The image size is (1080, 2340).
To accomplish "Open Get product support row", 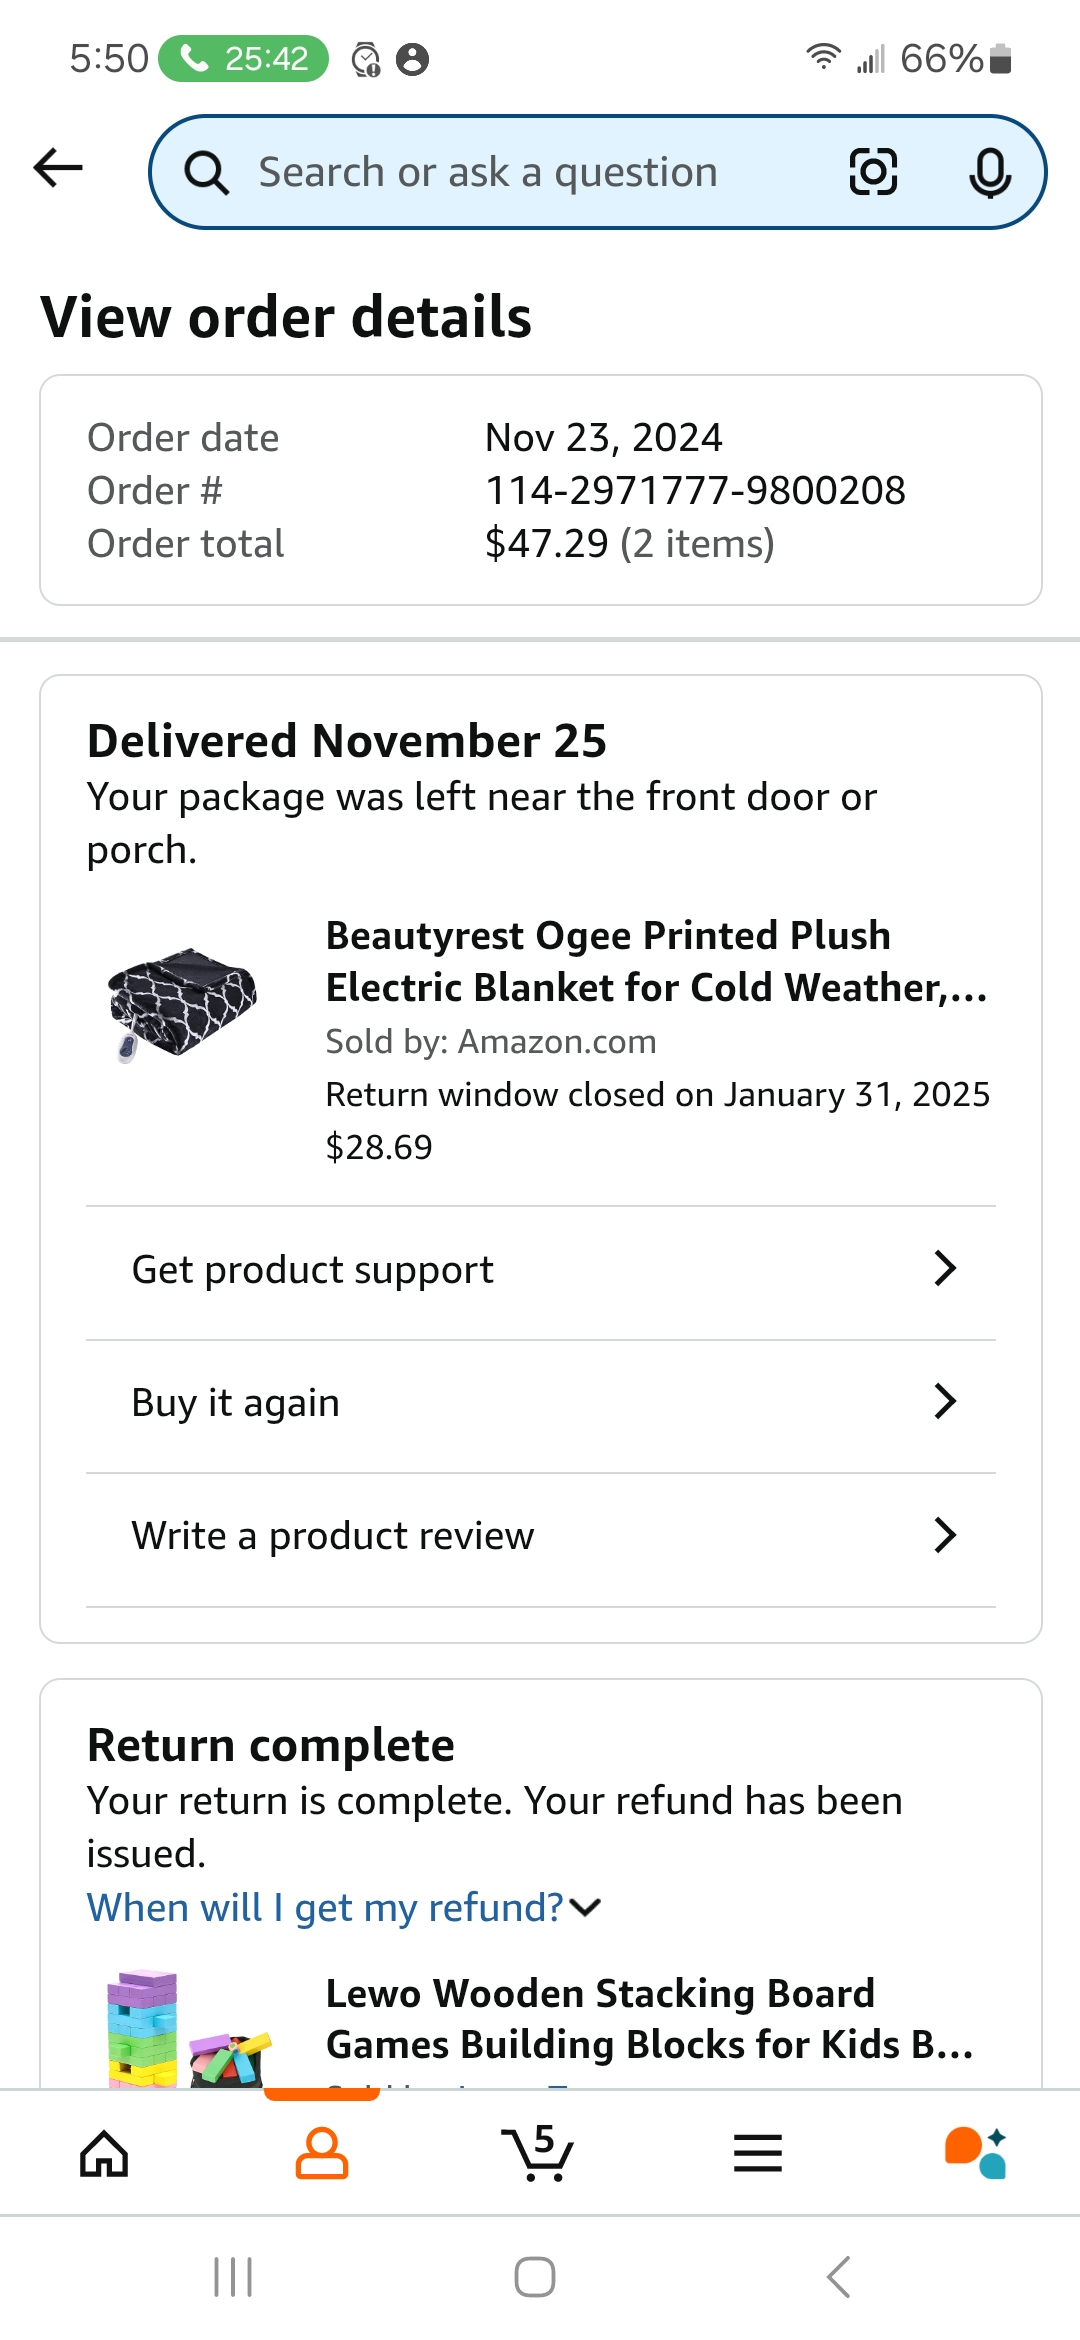I will coord(541,1270).
